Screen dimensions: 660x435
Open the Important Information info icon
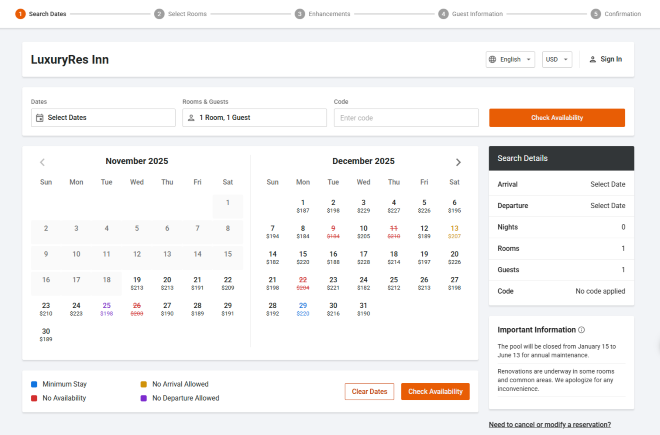(582, 330)
